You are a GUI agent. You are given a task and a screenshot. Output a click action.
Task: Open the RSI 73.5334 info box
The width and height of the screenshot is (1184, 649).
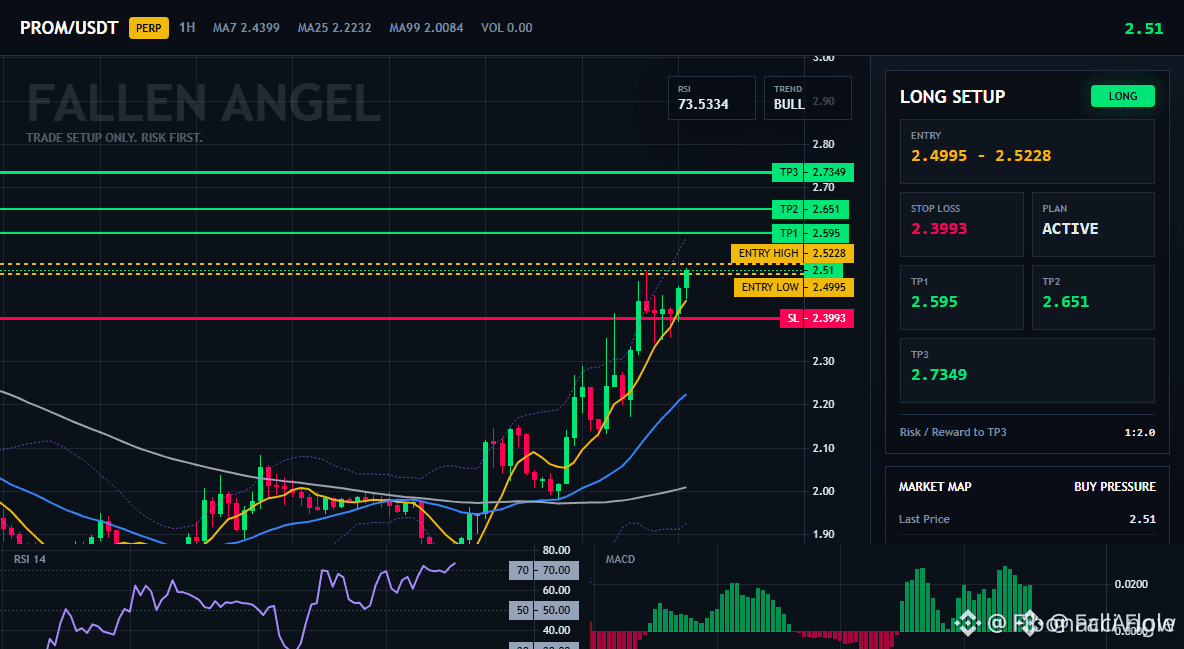click(x=711, y=97)
